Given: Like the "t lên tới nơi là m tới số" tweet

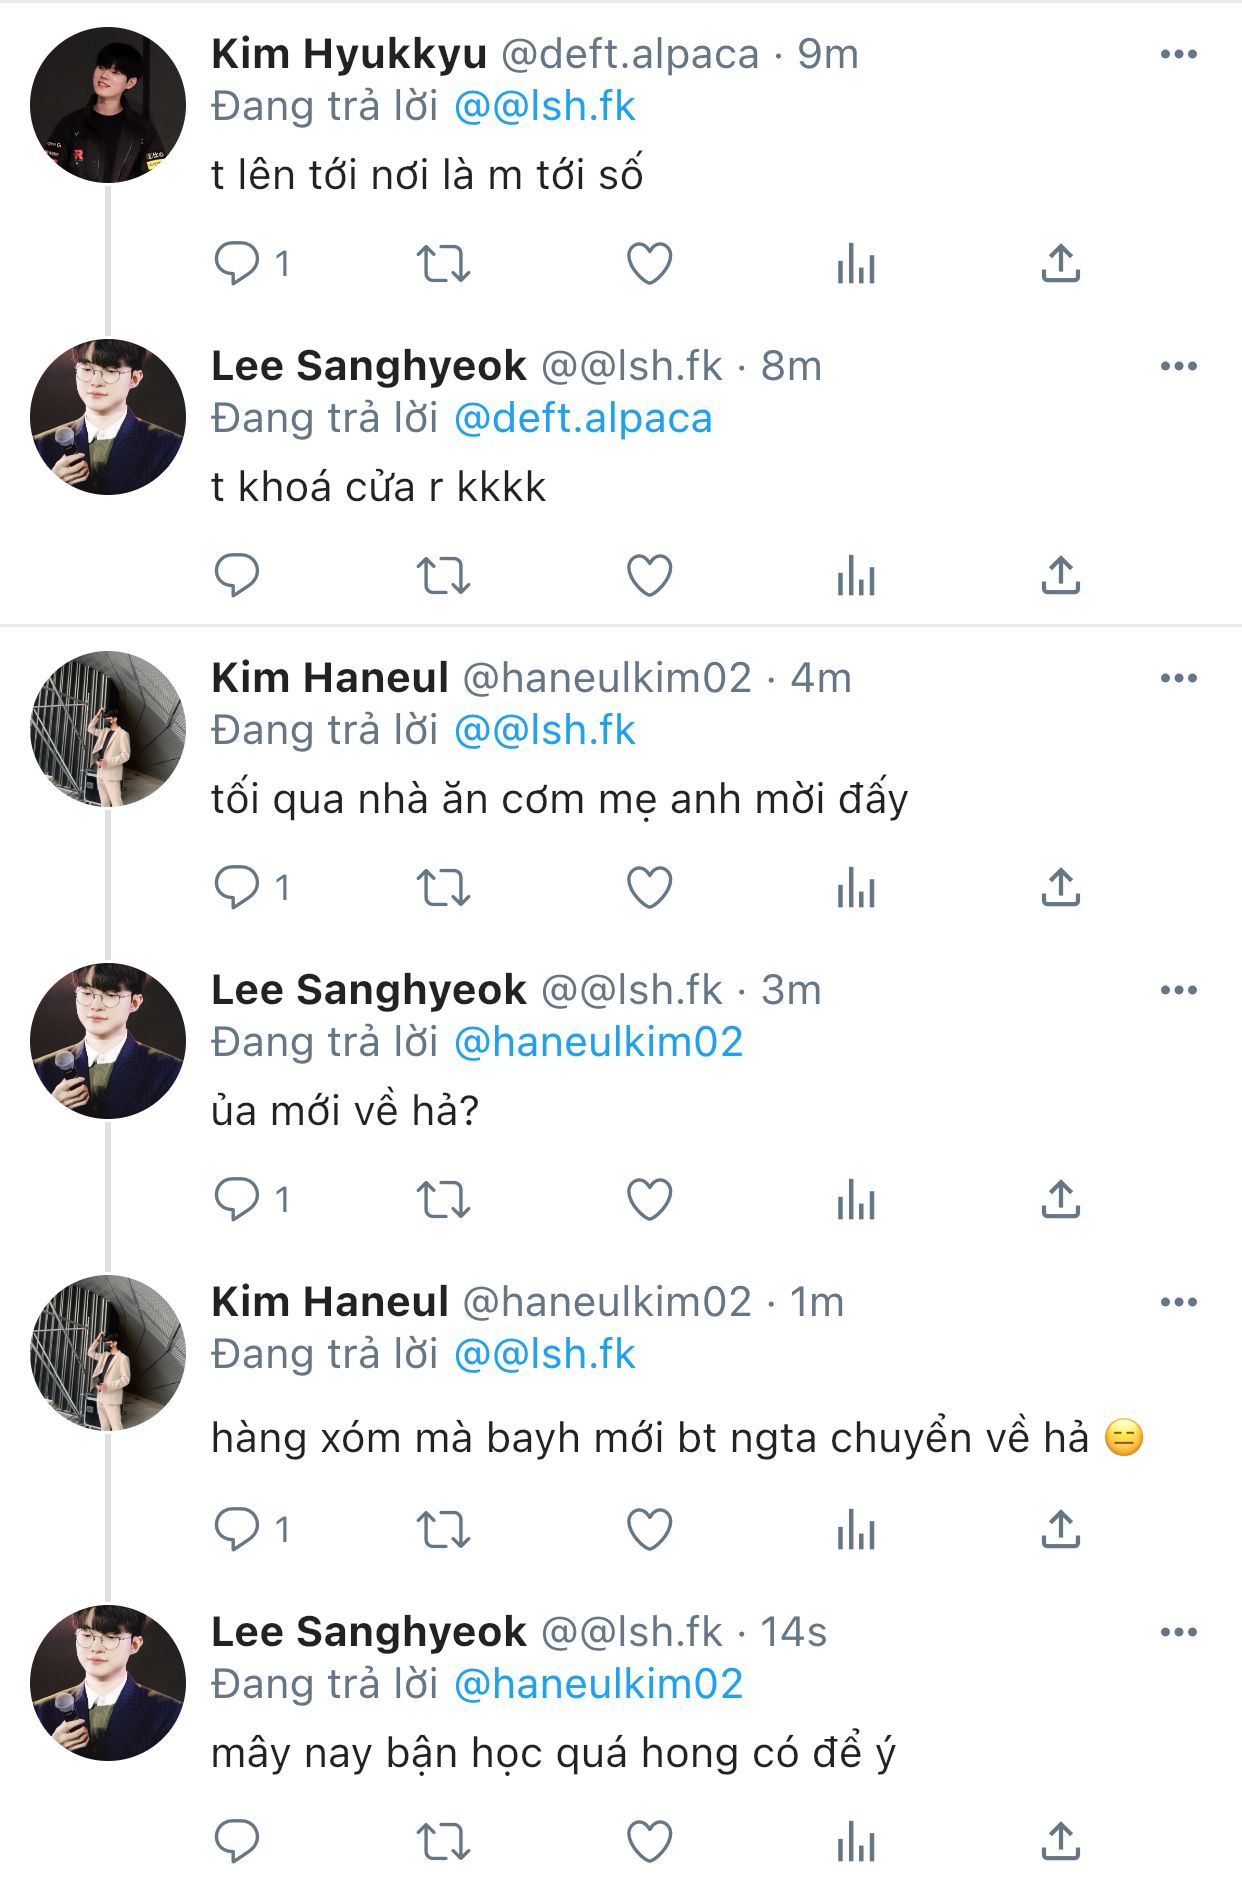Looking at the screenshot, I should point(649,264).
